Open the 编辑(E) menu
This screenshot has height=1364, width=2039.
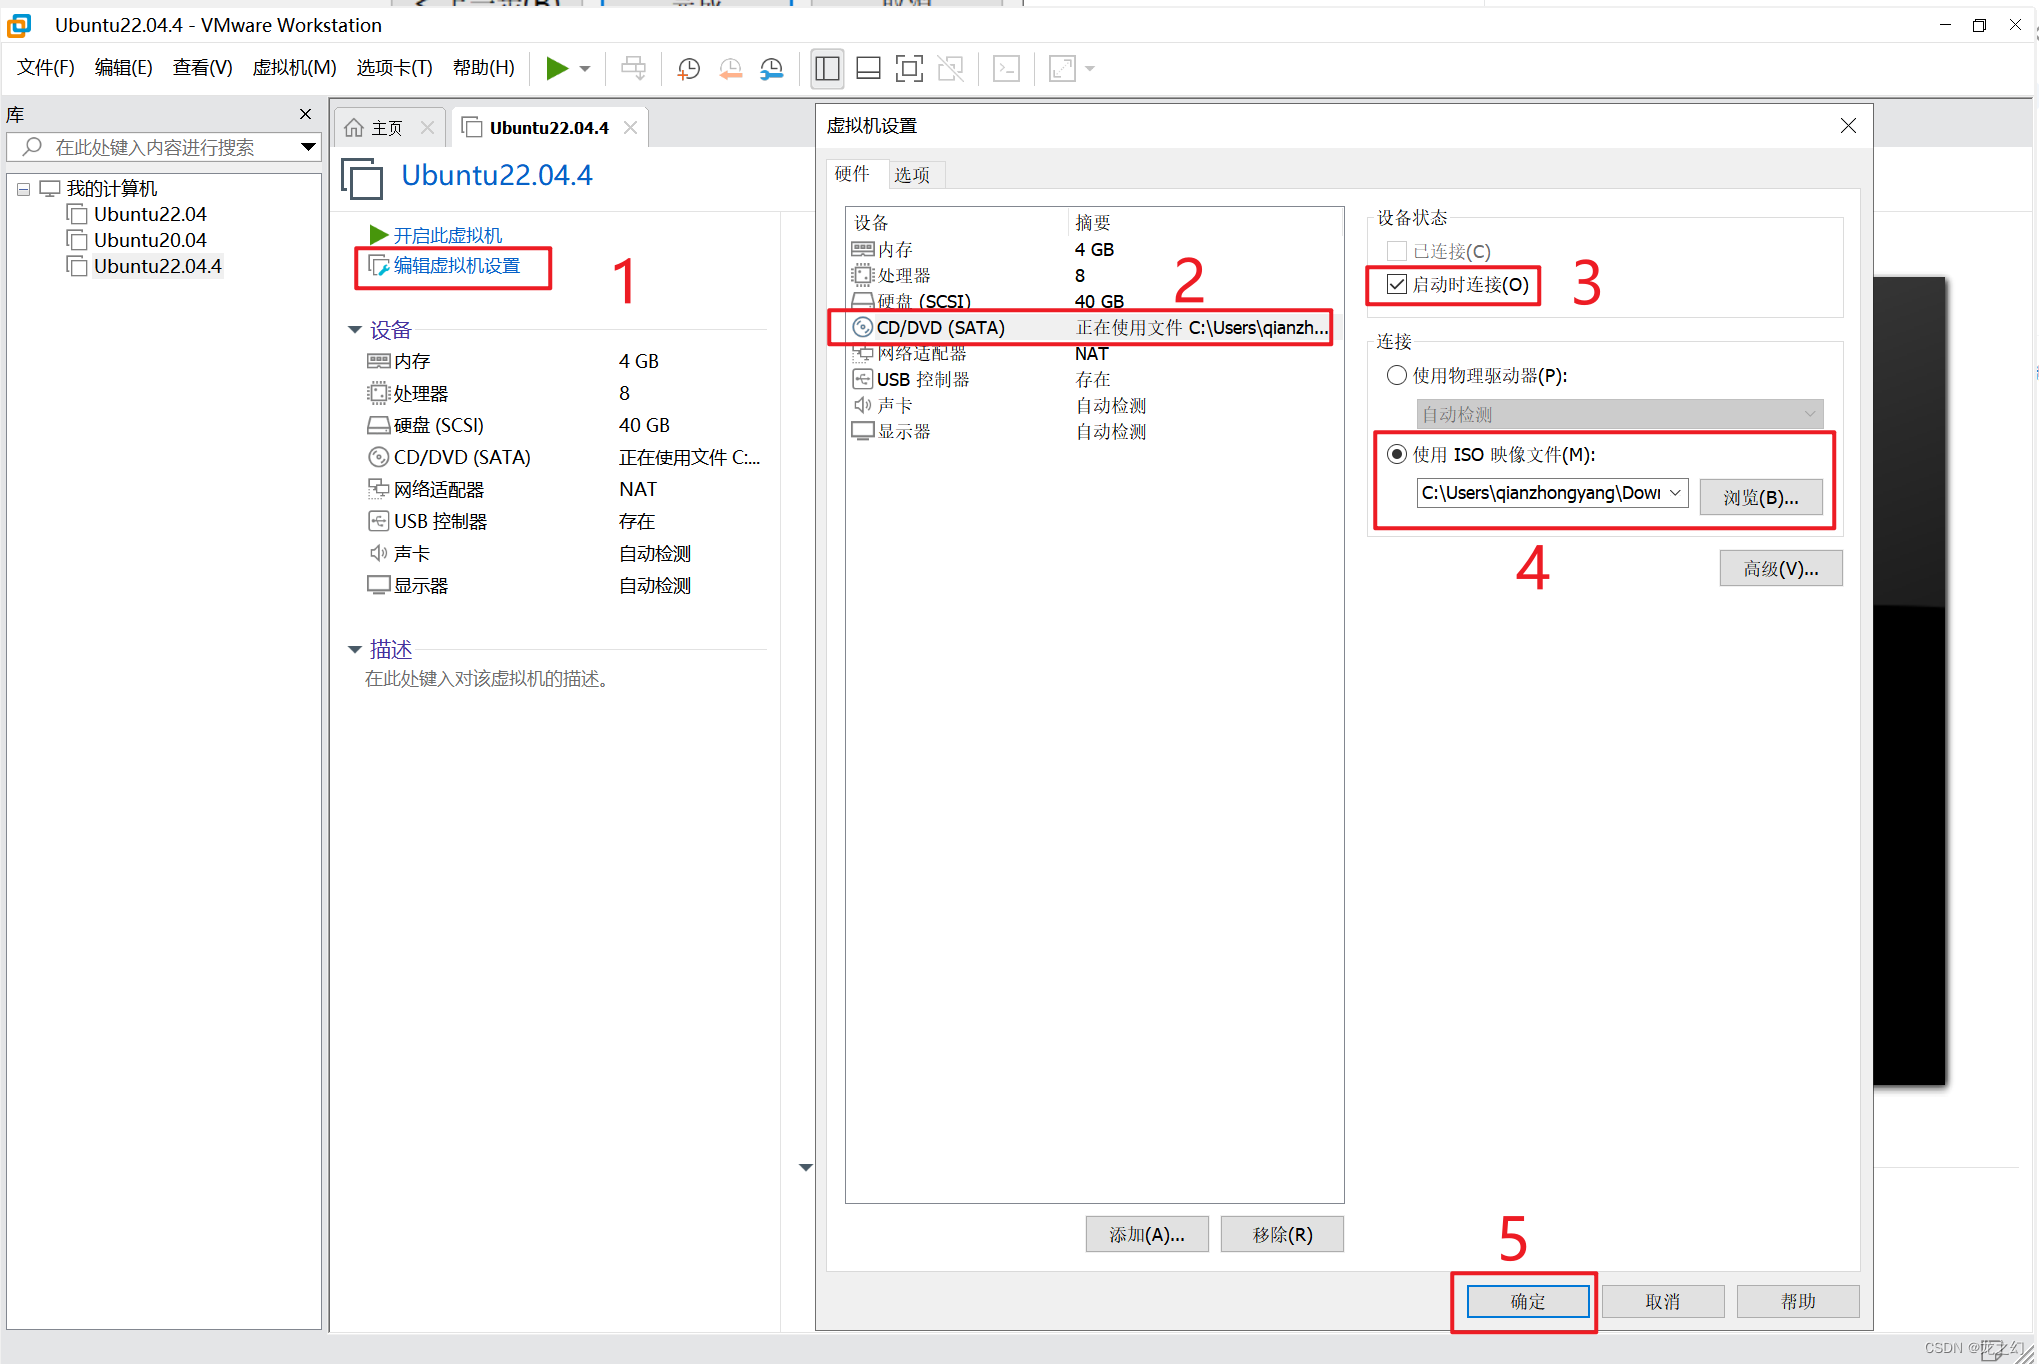pos(124,67)
